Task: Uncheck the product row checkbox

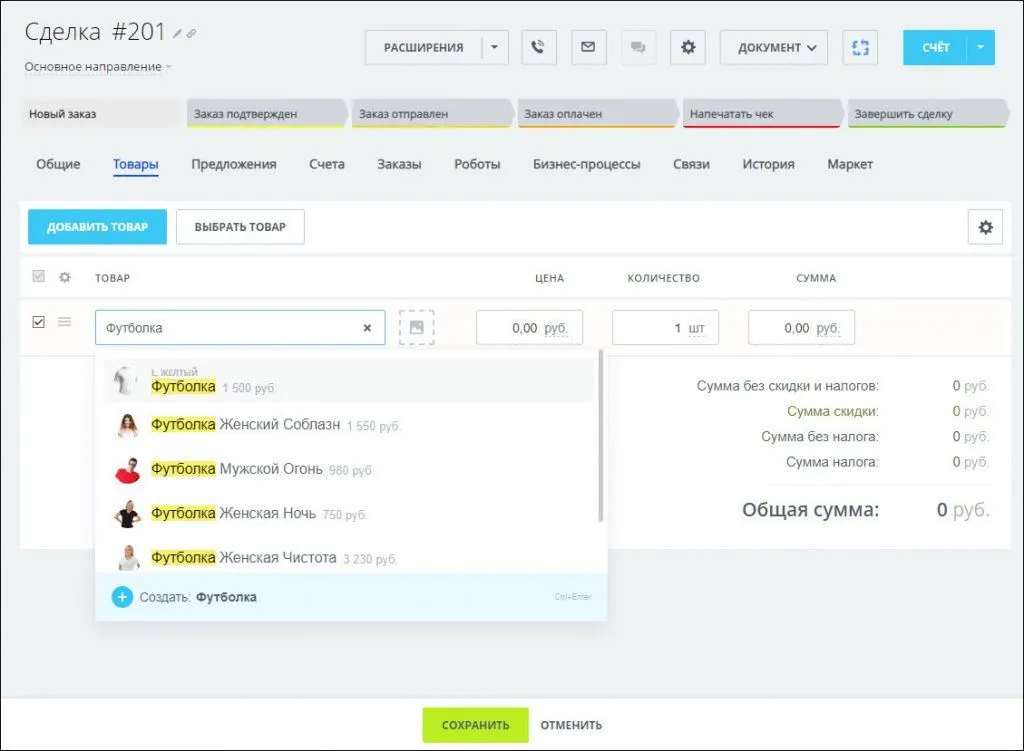Action: [x=39, y=322]
